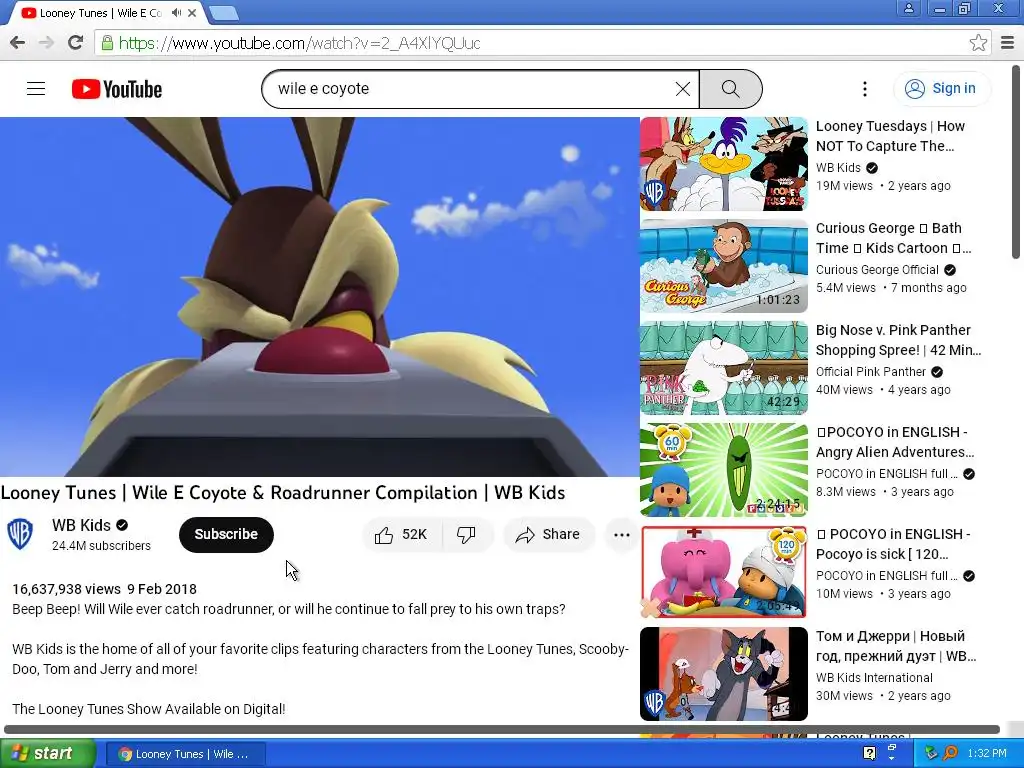This screenshot has width=1024, height=768.
Task: Reload the page
Action: (x=76, y=43)
